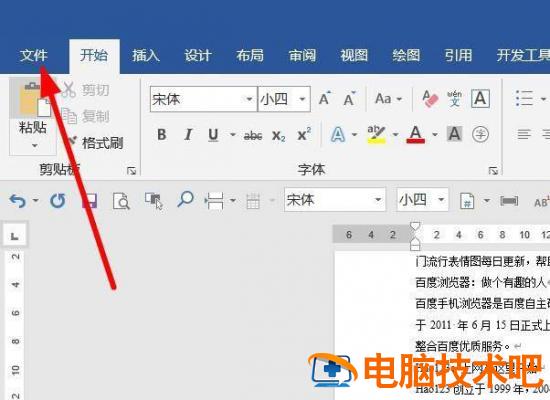The width and height of the screenshot is (550, 400).
Task: Decrease font size with shrink icon
Action: coord(349,99)
